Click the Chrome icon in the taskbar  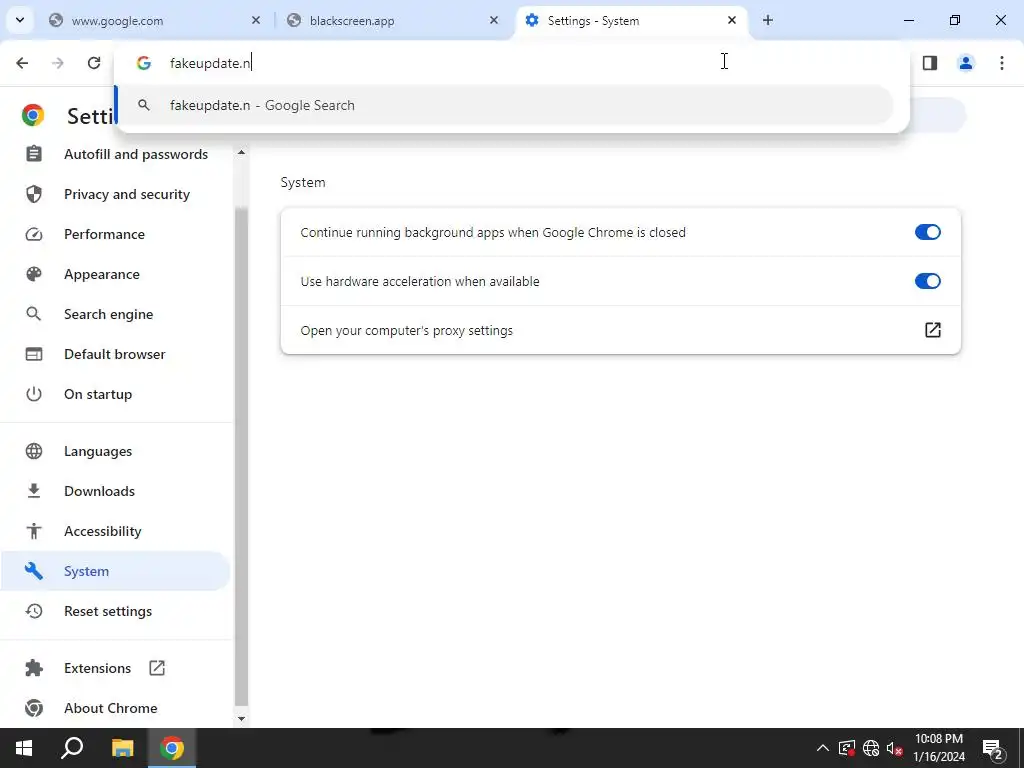click(x=172, y=748)
